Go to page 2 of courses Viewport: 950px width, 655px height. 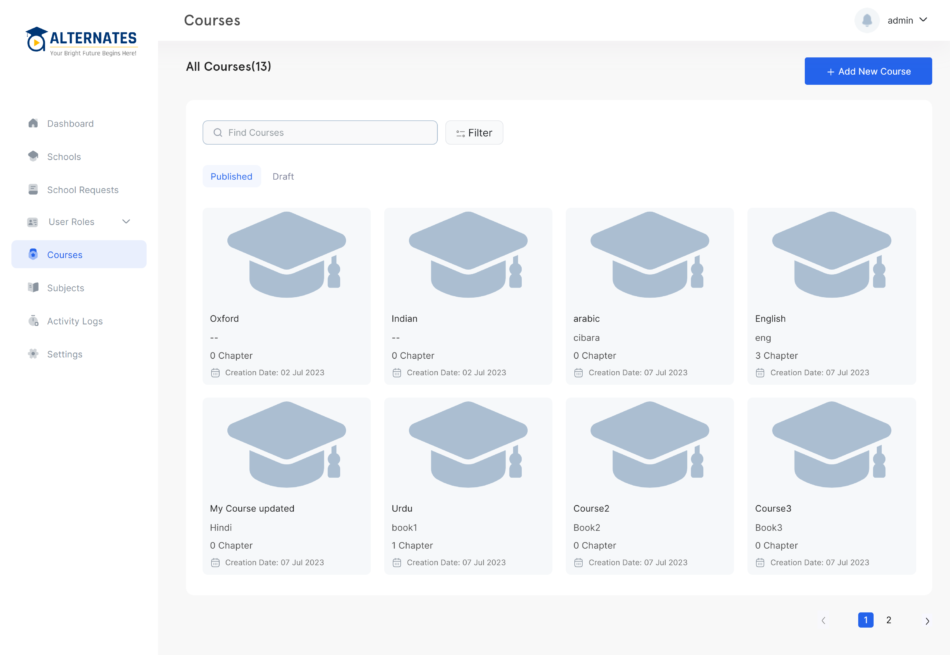point(888,620)
